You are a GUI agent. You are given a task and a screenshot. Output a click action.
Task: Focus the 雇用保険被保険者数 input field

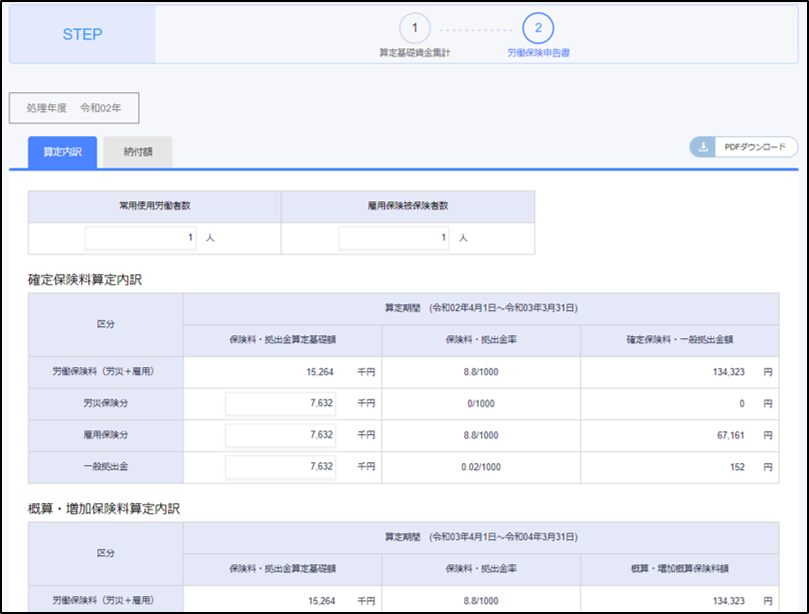pyautogui.click(x=394, y=239)
